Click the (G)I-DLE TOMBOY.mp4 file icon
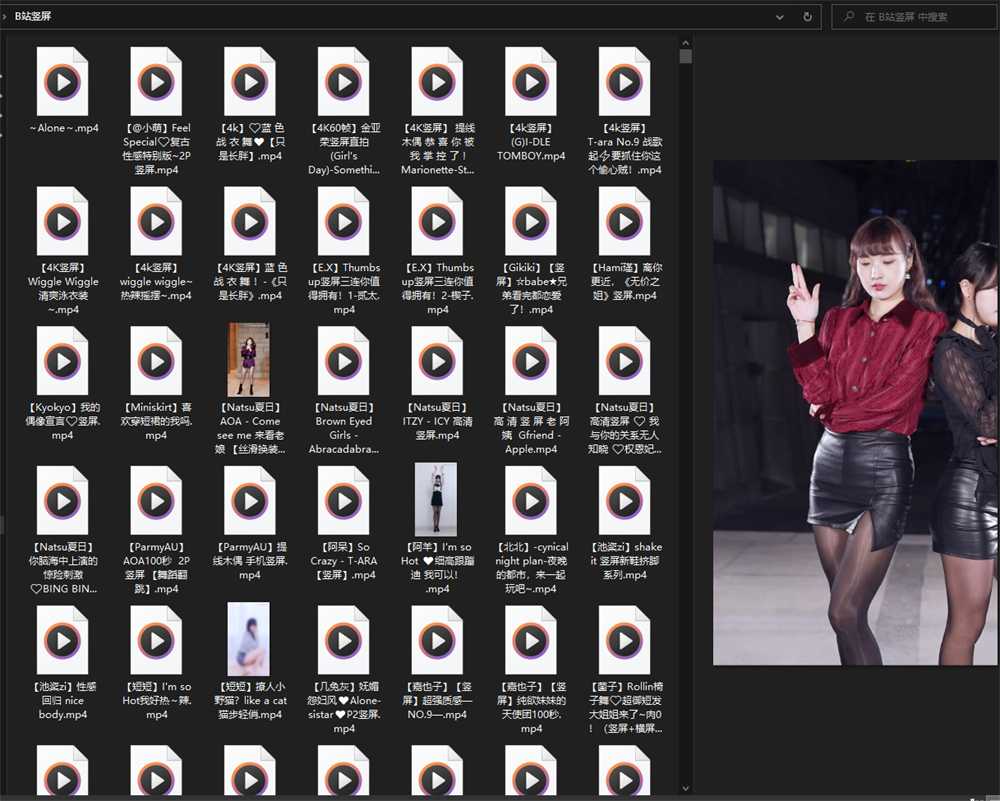Viewport: 1000px width, 801px height. click(x=531, y=82)
